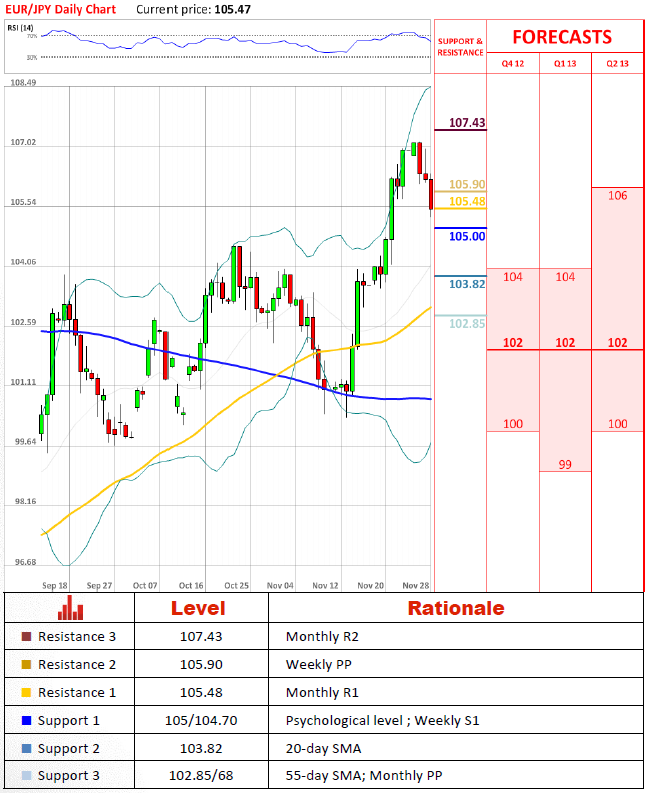Click the 103.82 level beside the chart
The height and width of the screenshot is (793, 648).
pos(467,284)
